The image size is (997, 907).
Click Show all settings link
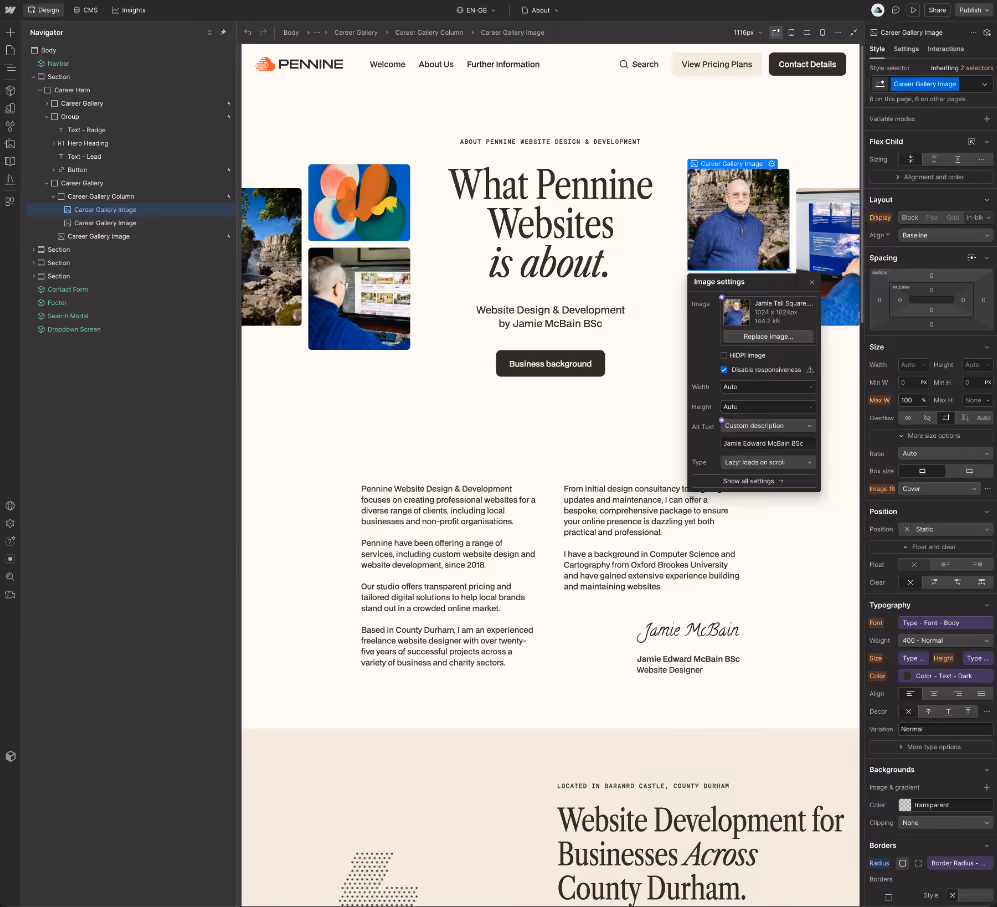tap(753, 481)
